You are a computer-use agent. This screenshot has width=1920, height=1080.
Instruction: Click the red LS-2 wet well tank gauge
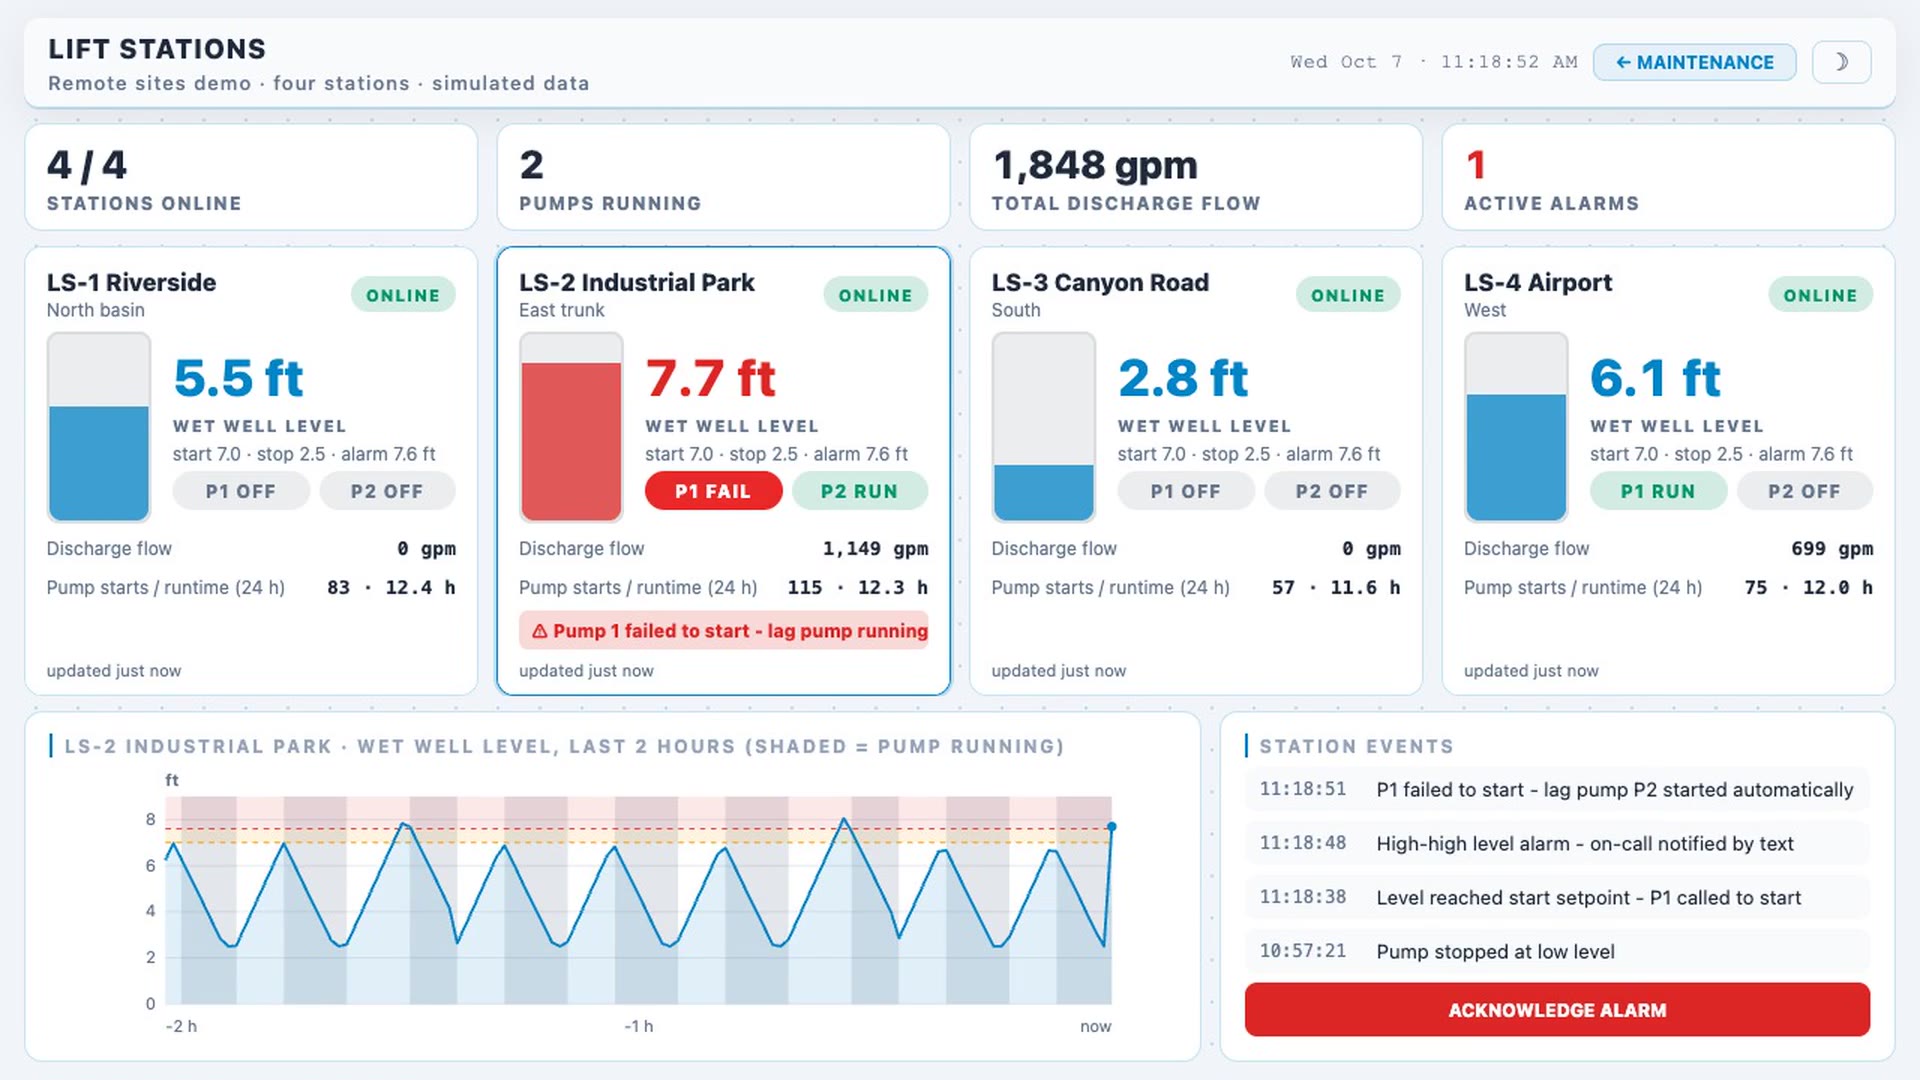tap(571, 427)
